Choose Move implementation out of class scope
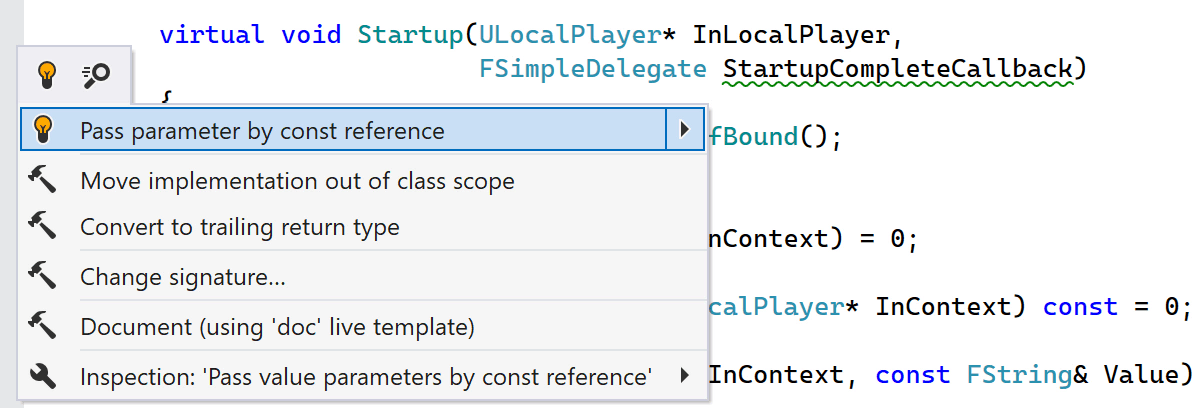 pyautogui.click(x=297, y=181)
